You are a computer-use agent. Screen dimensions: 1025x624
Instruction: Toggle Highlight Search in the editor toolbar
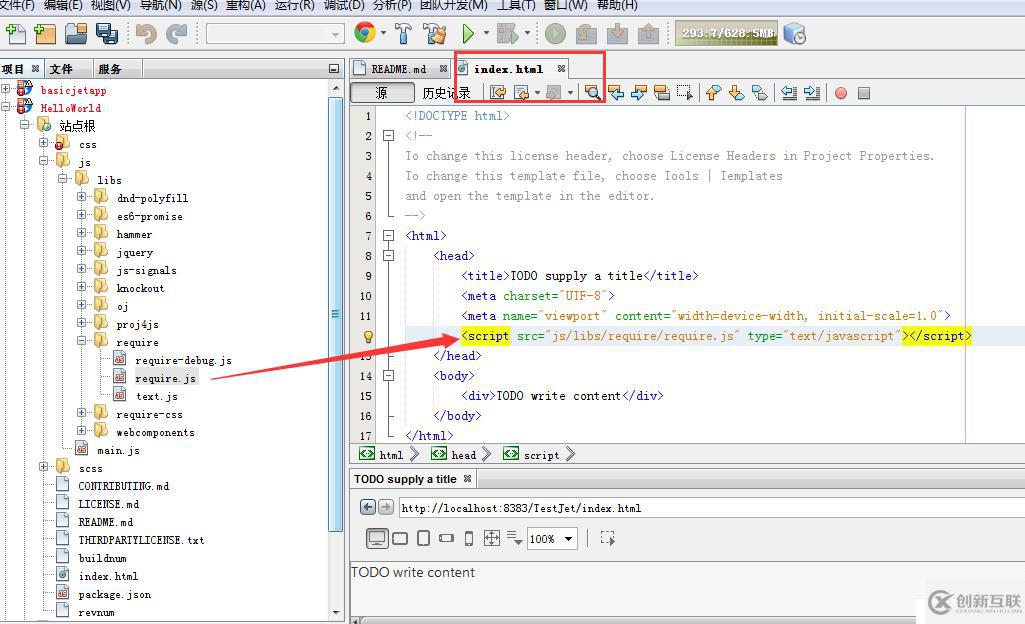[x=662, y=93]
